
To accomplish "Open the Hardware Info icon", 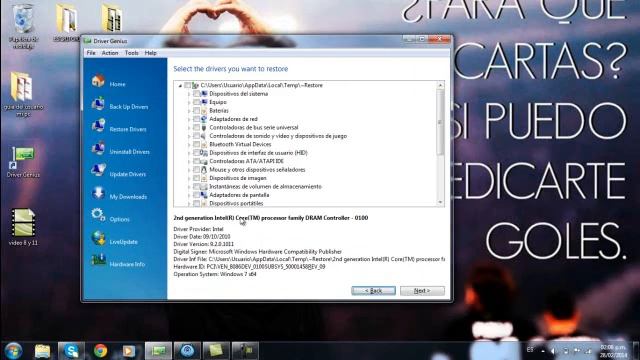I will tap(98, 260).
